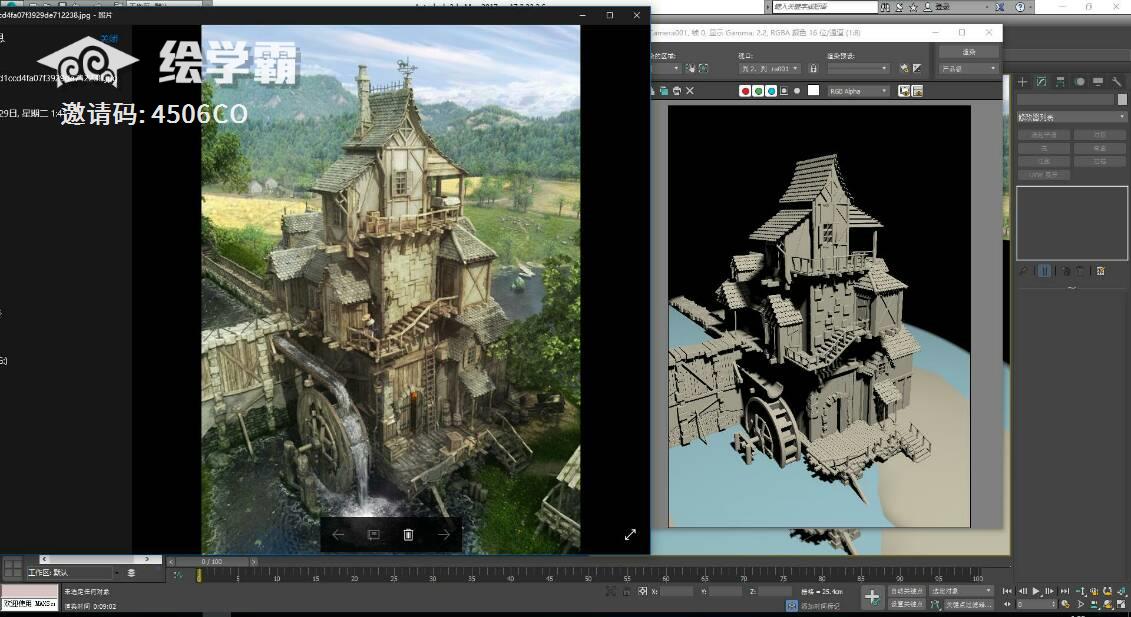Open the Motion tab in command panel
Image resolution: width=1131 pixels, height=617 pixels.
(1080, 82)
